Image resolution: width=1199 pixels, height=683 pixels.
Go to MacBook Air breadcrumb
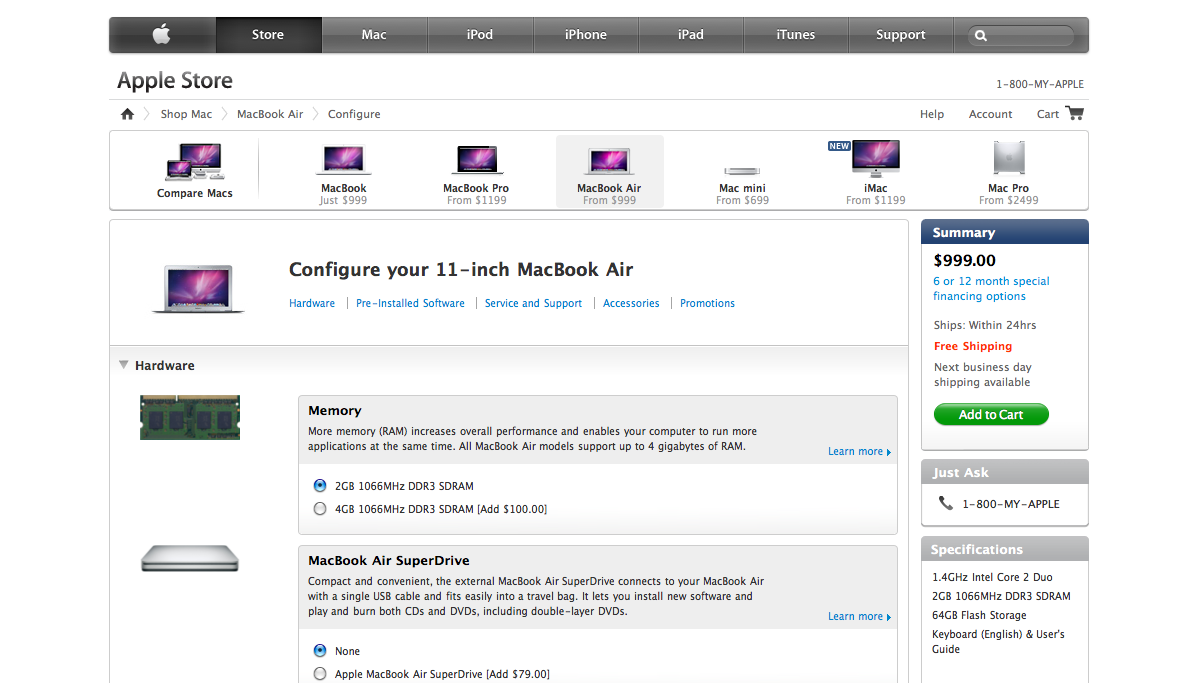point(270,114)
